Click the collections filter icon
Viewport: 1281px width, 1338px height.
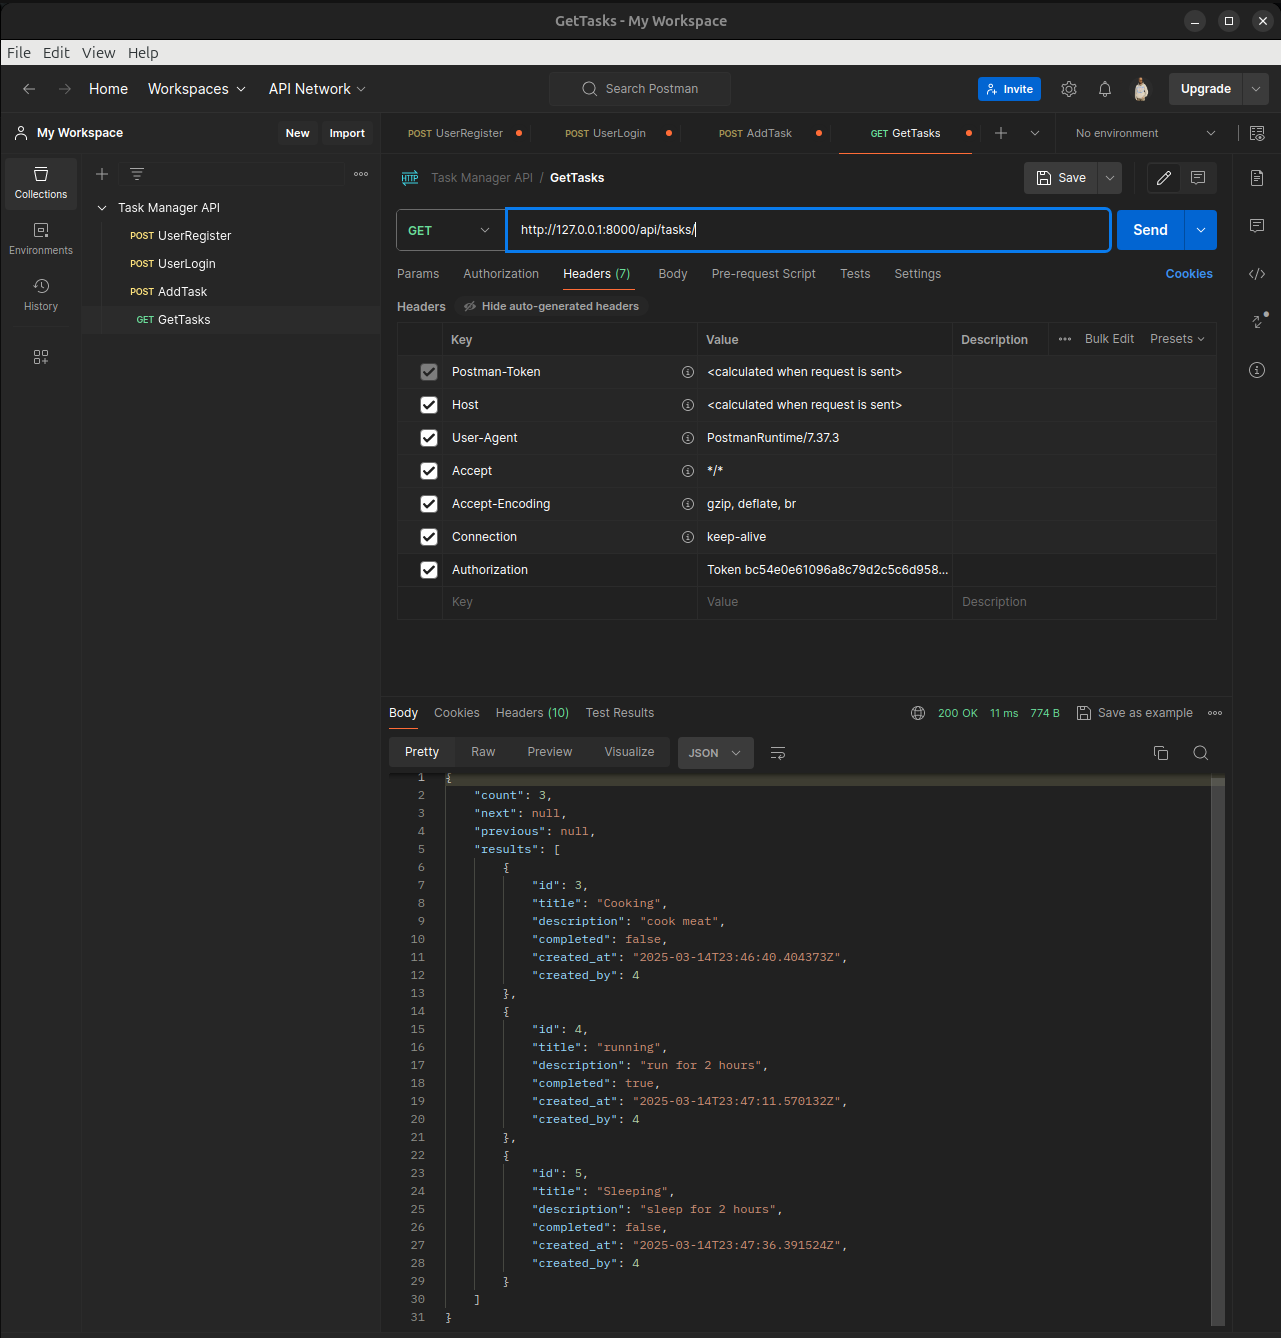(x=137, y=174)
